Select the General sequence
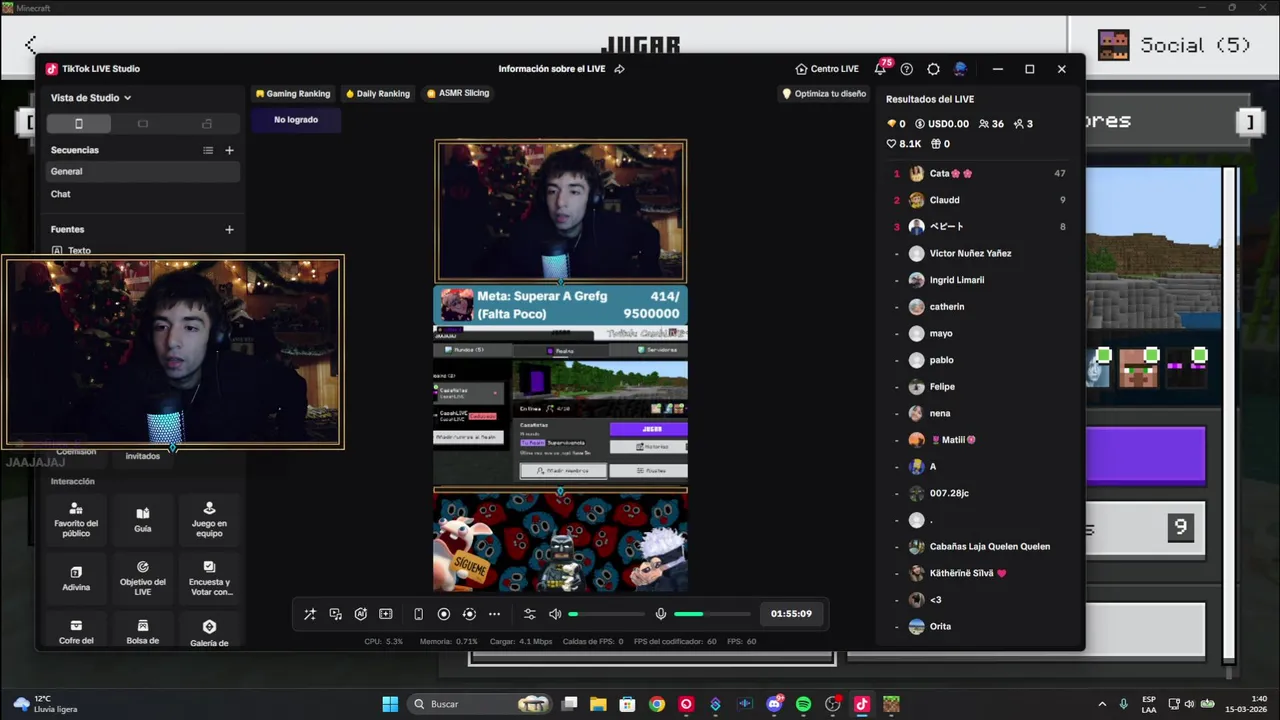This screenshot has width=1280, height=720. tap(144, 171)
